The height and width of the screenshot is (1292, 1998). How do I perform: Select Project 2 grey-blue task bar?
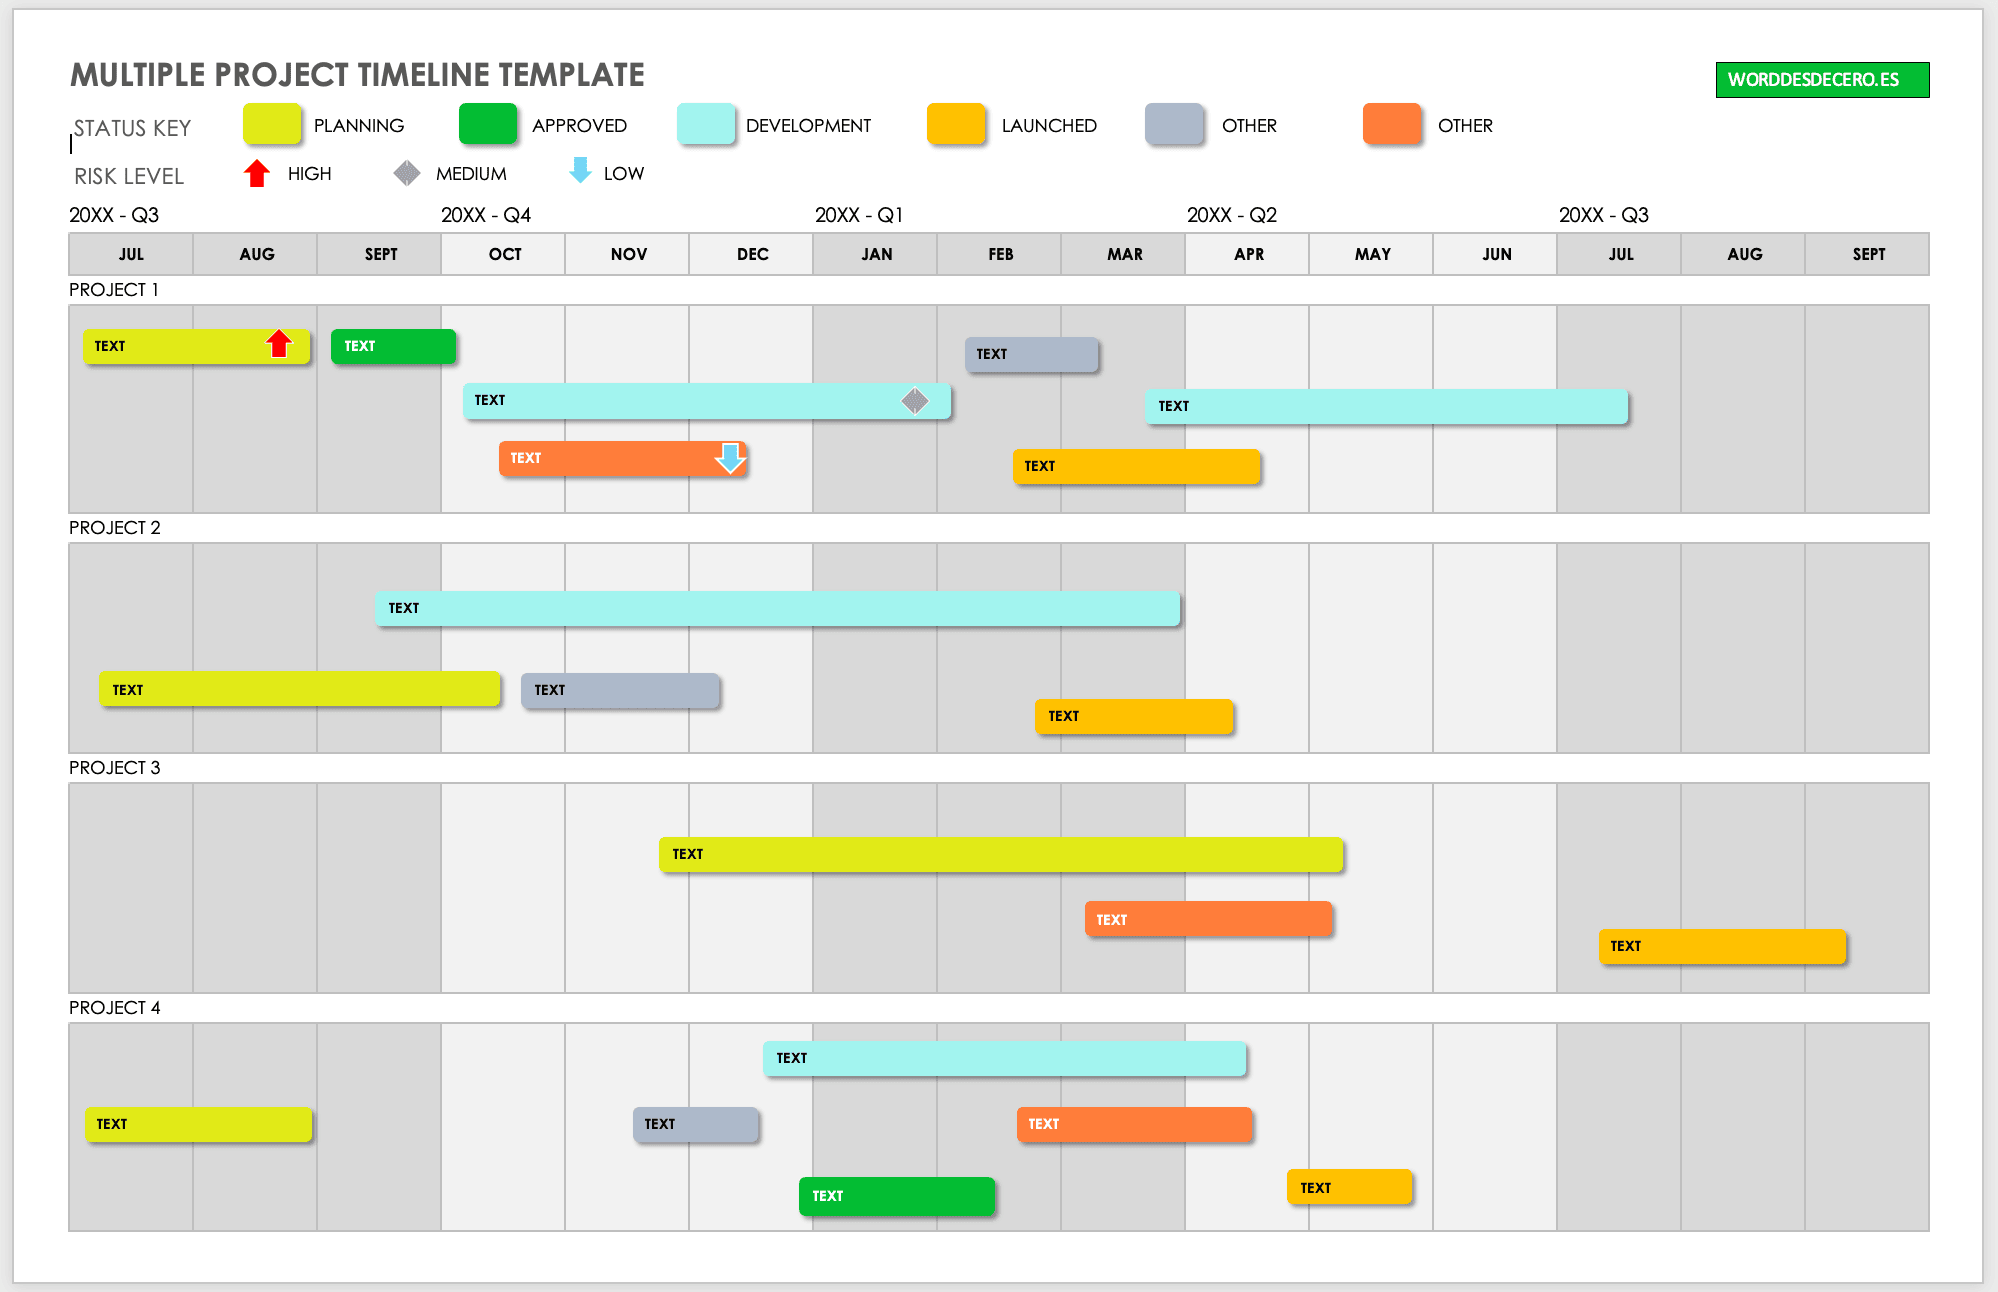[x=620, y=690]
